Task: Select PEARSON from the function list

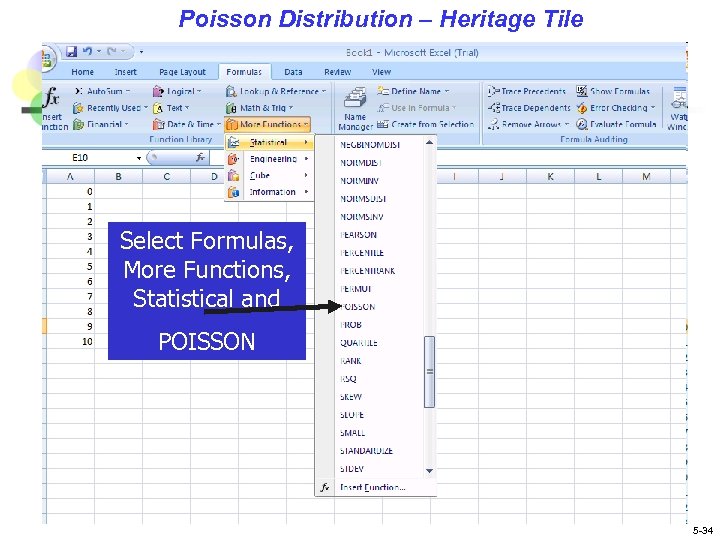Action: coord(358,235)
